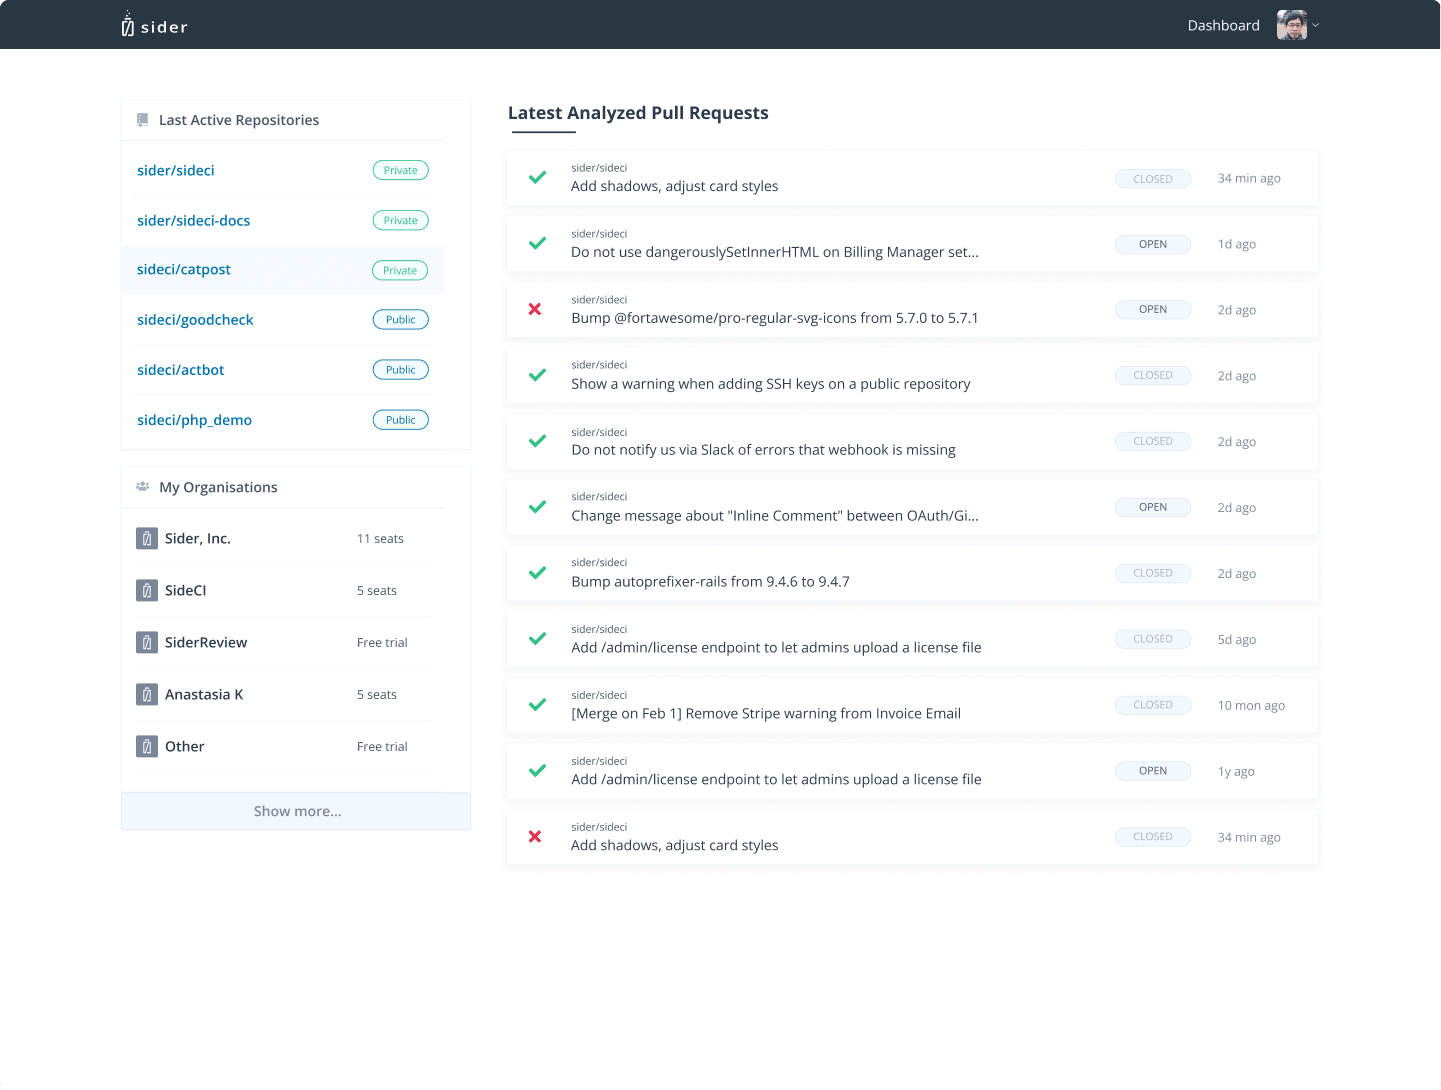Click check icon for 'Do not use dangerouslySetInnerHTML' request
1441x1090 pixels.
point(537,243)
